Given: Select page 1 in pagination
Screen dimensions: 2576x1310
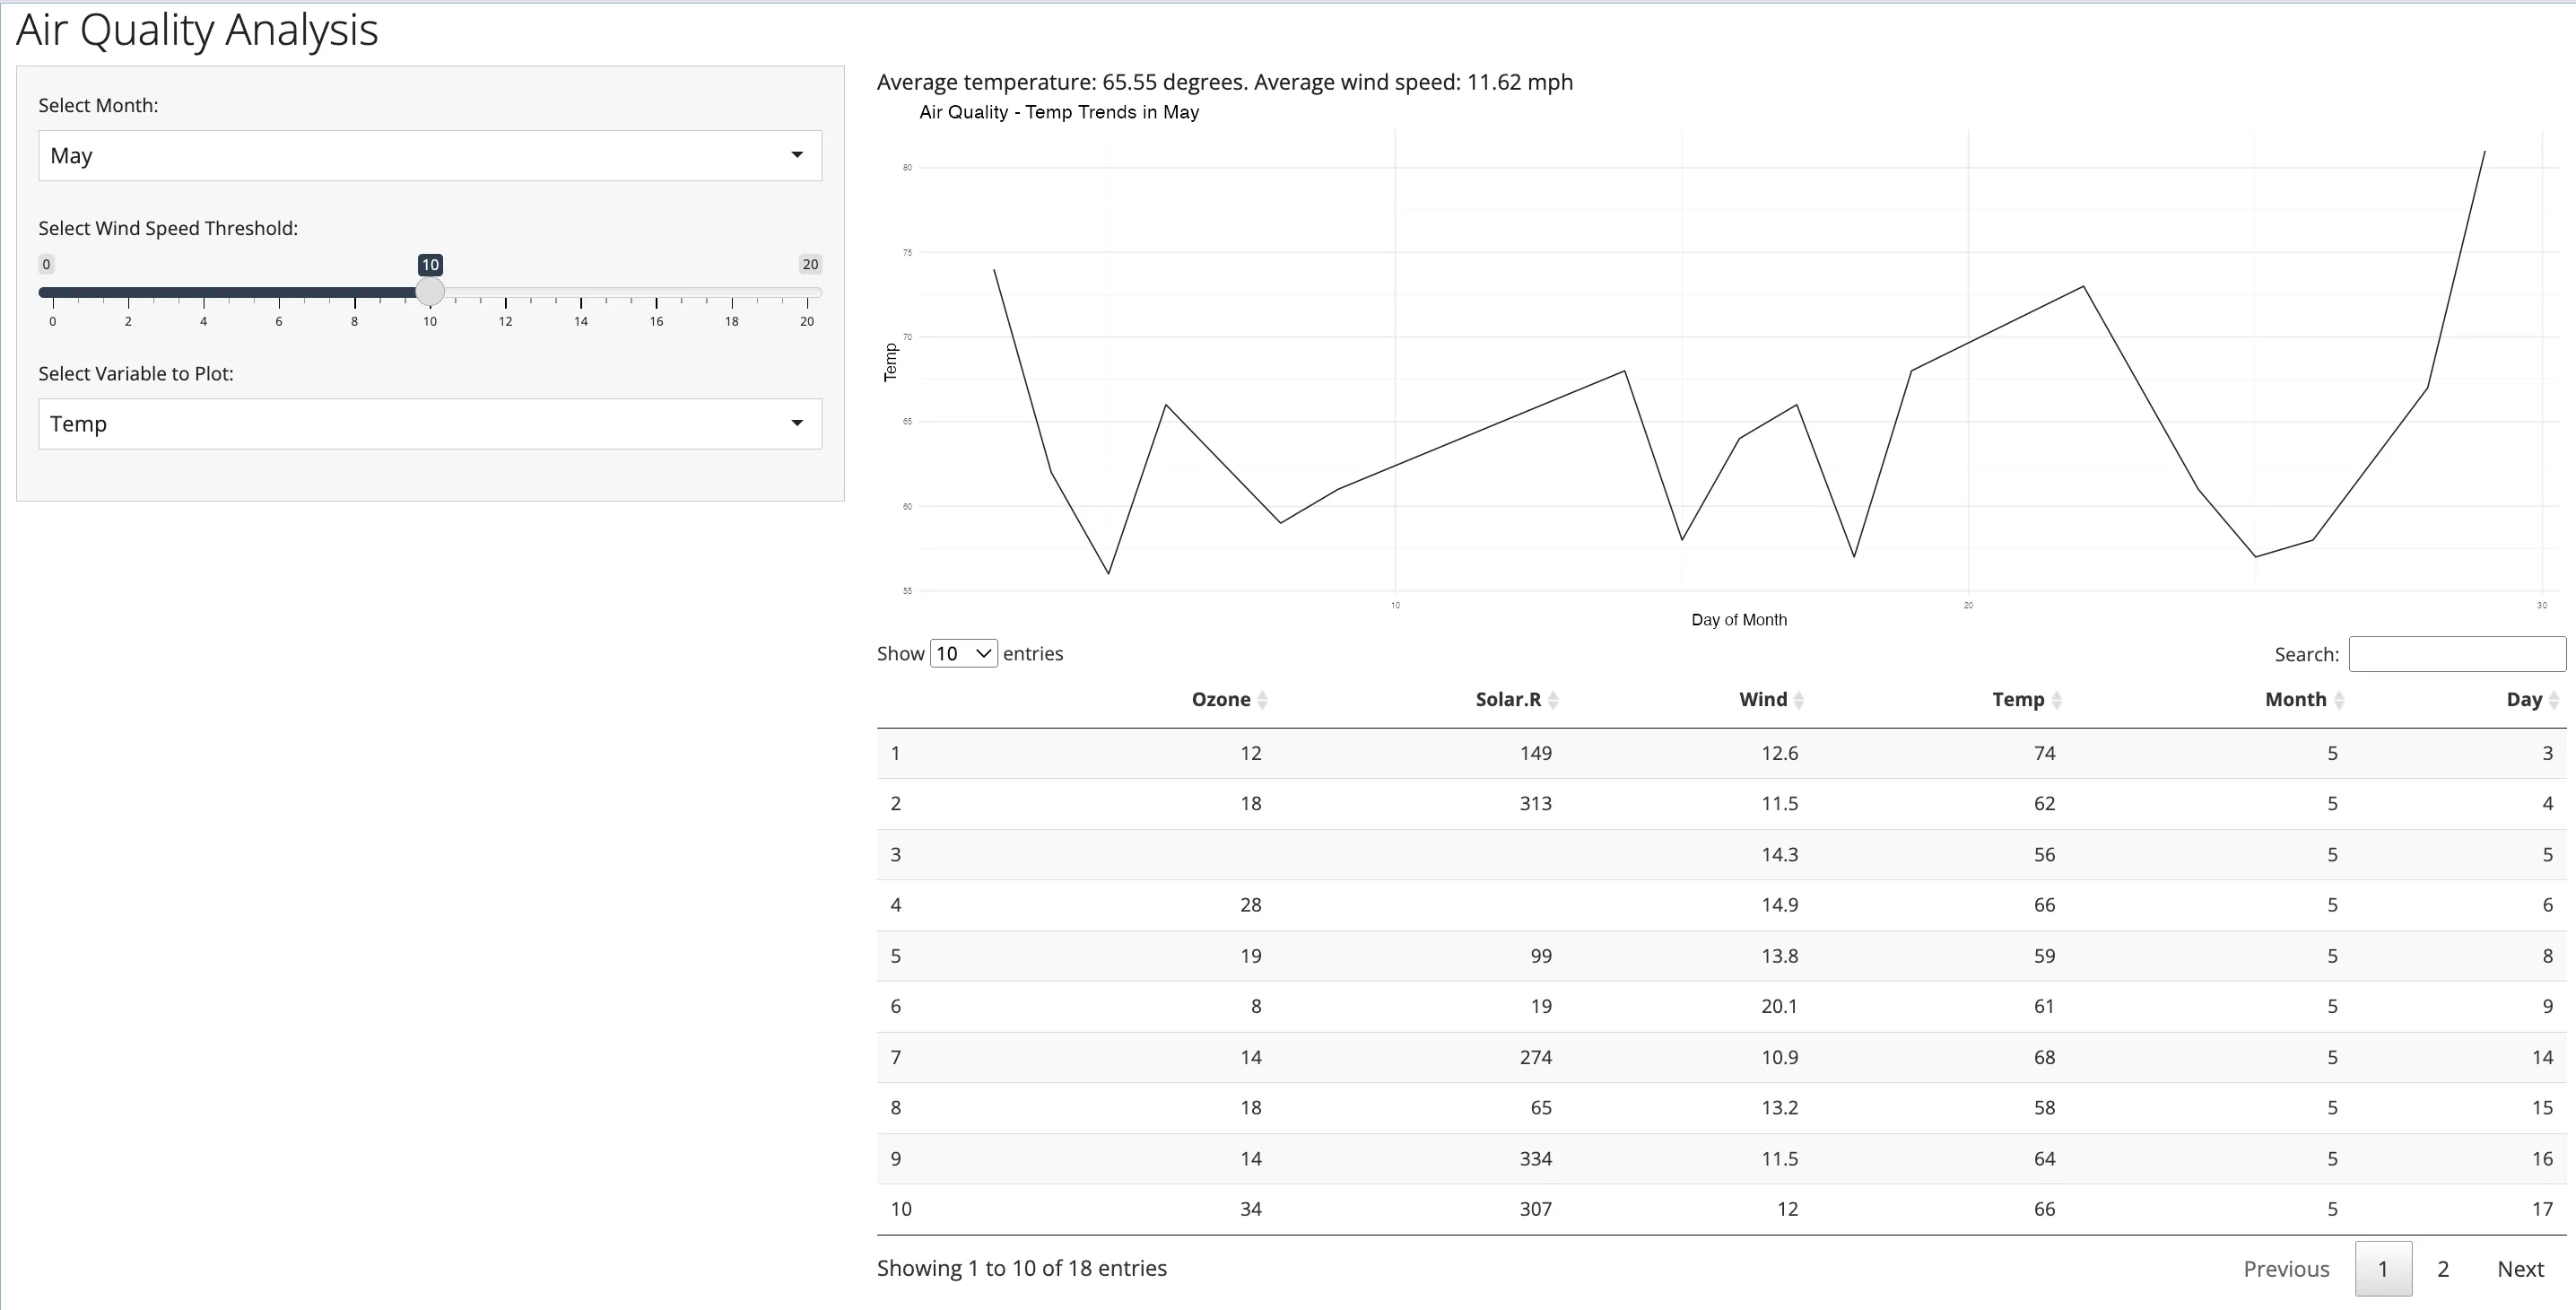Looking at the screenshot, I should tap(2383, 1269).
